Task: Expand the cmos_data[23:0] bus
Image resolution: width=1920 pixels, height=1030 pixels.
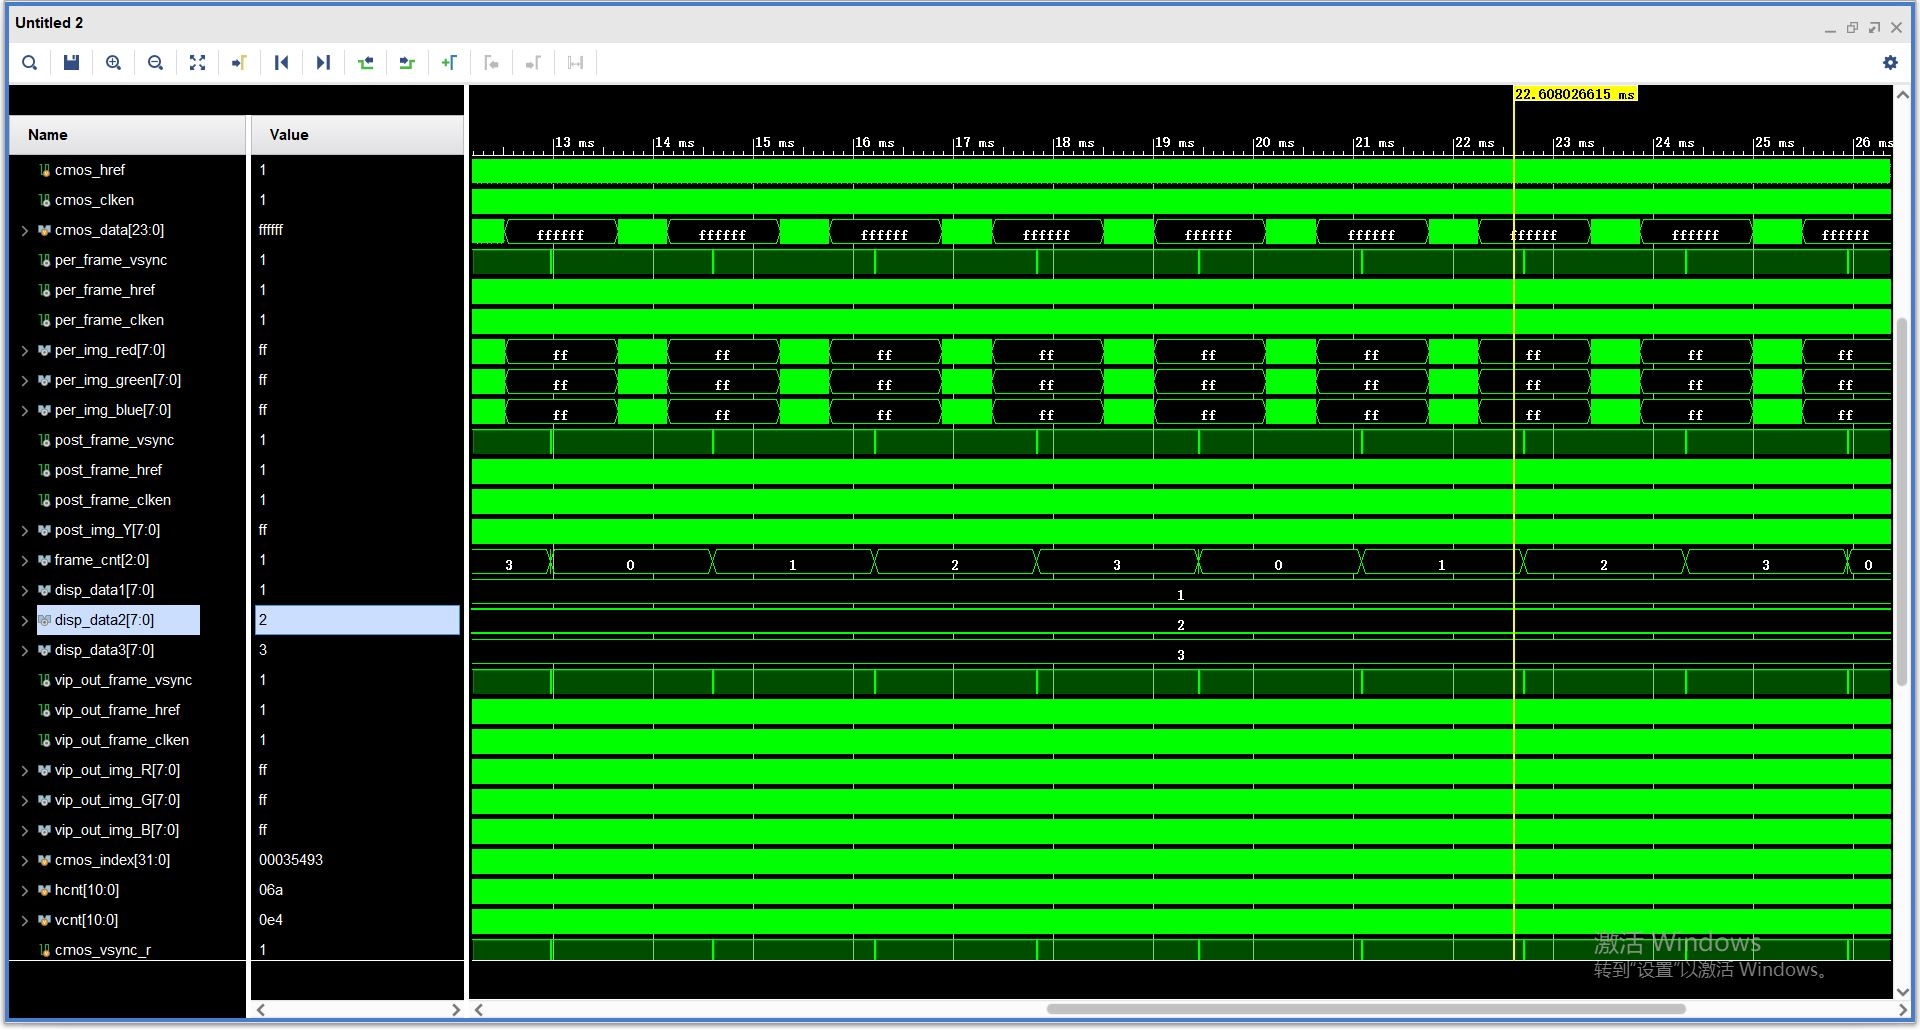Action: point(25,230)
